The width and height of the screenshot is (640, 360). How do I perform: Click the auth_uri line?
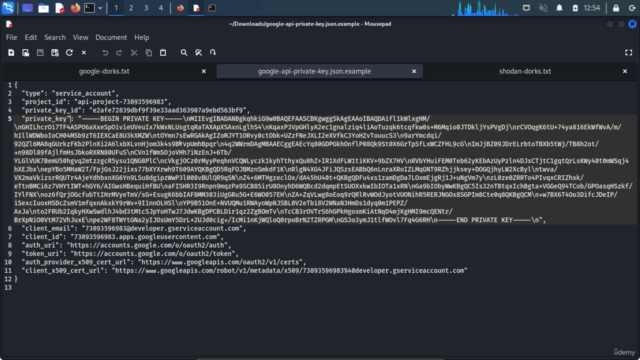click(x=126, y=245)
